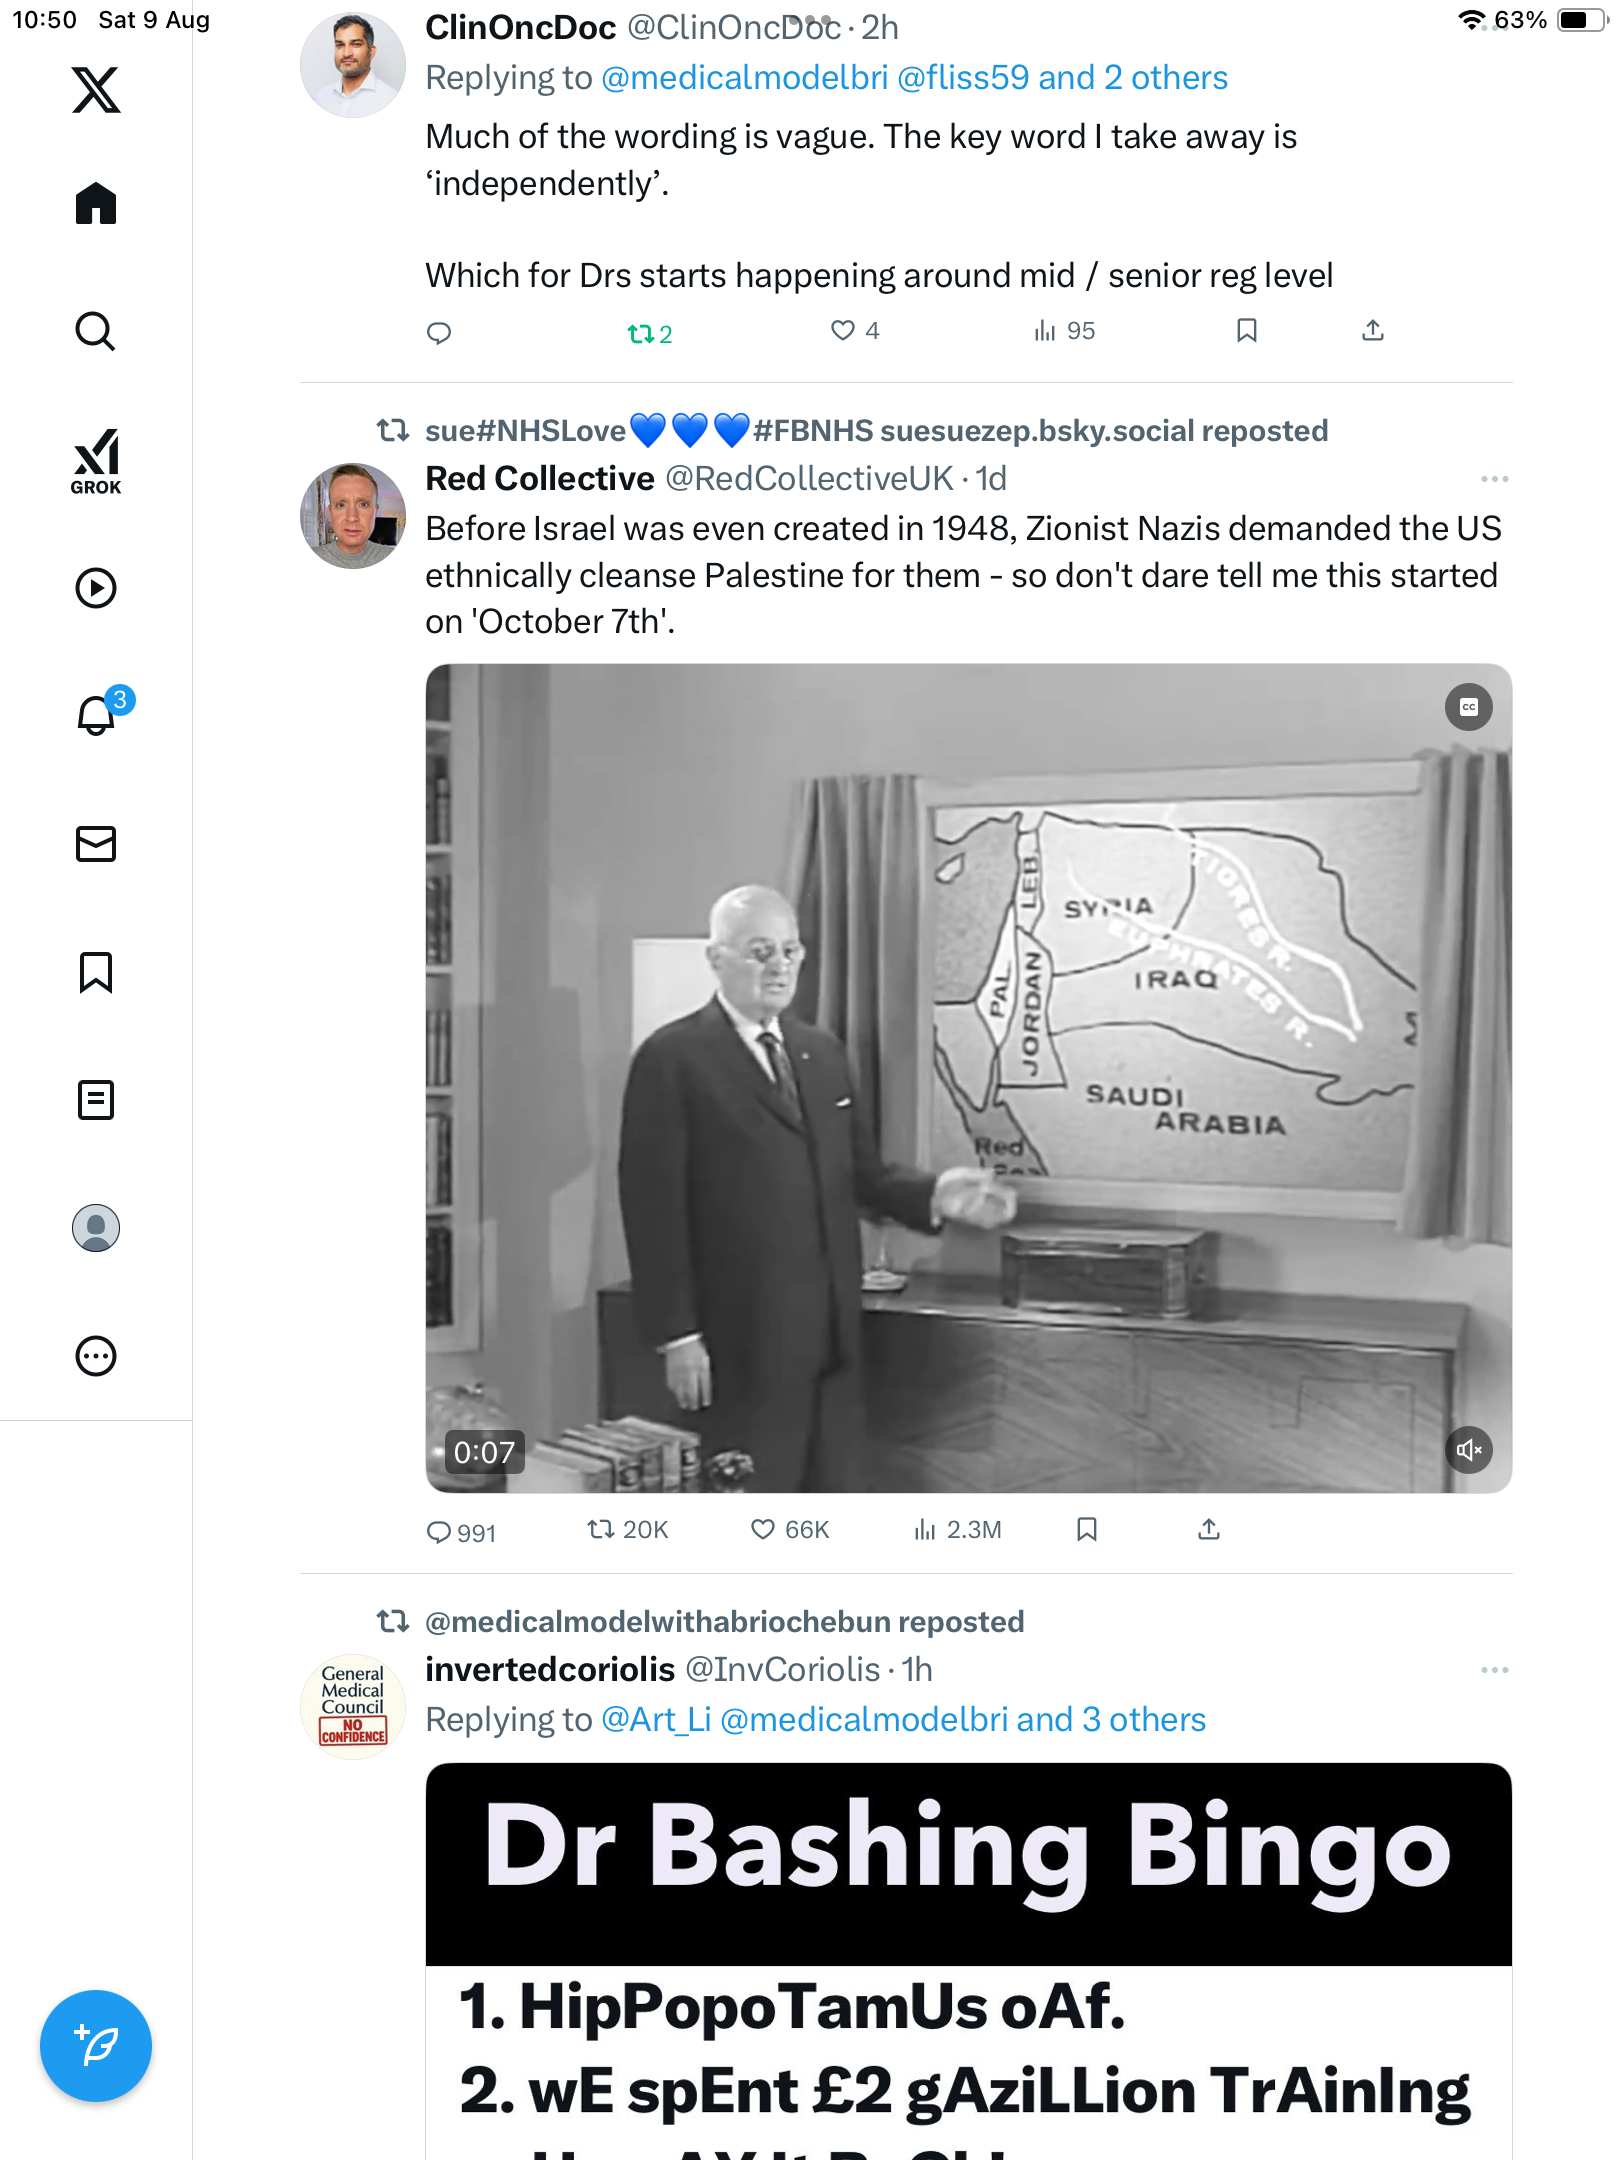The height and width of the screenshot is (2160, 1620).
Task: Expand the sidebar More menu
Action: pos(96,1356)
